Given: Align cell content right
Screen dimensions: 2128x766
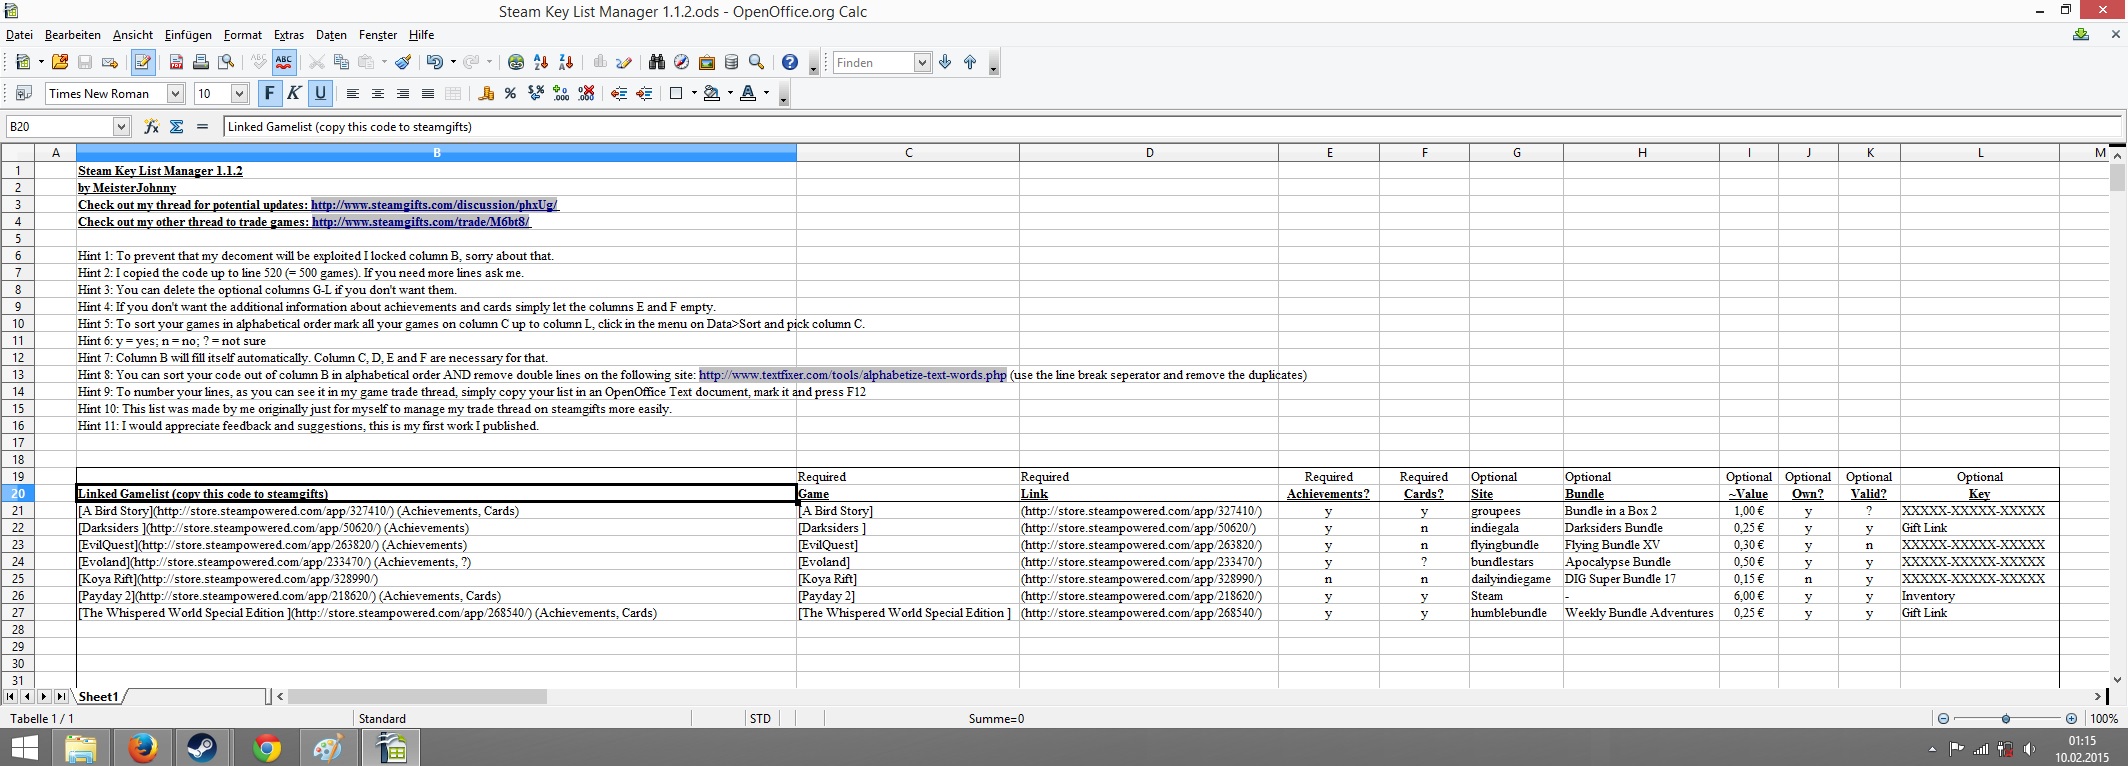Looking at the screenshot, I should (x=403, y=93).
